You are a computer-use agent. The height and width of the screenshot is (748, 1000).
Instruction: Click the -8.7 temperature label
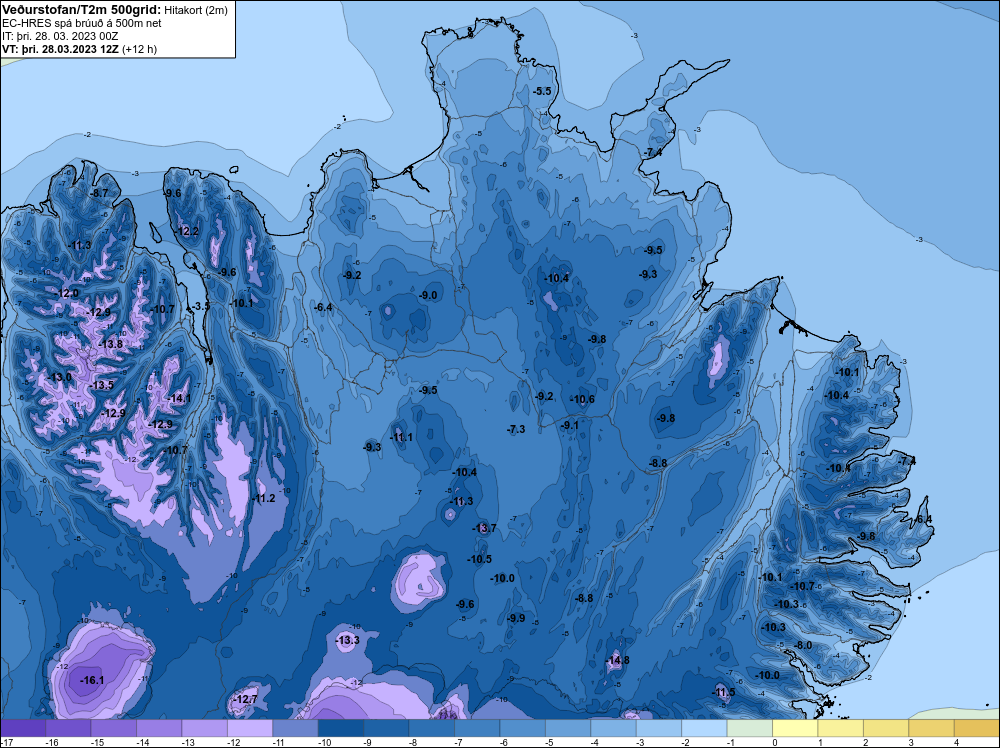[99, 193]
